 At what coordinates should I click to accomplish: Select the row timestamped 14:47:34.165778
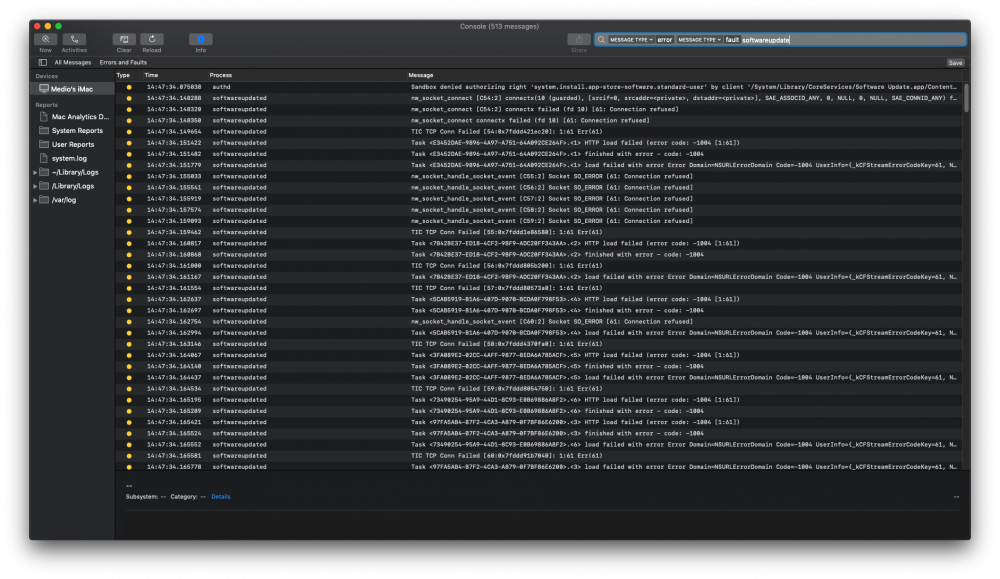click(539, 467)
